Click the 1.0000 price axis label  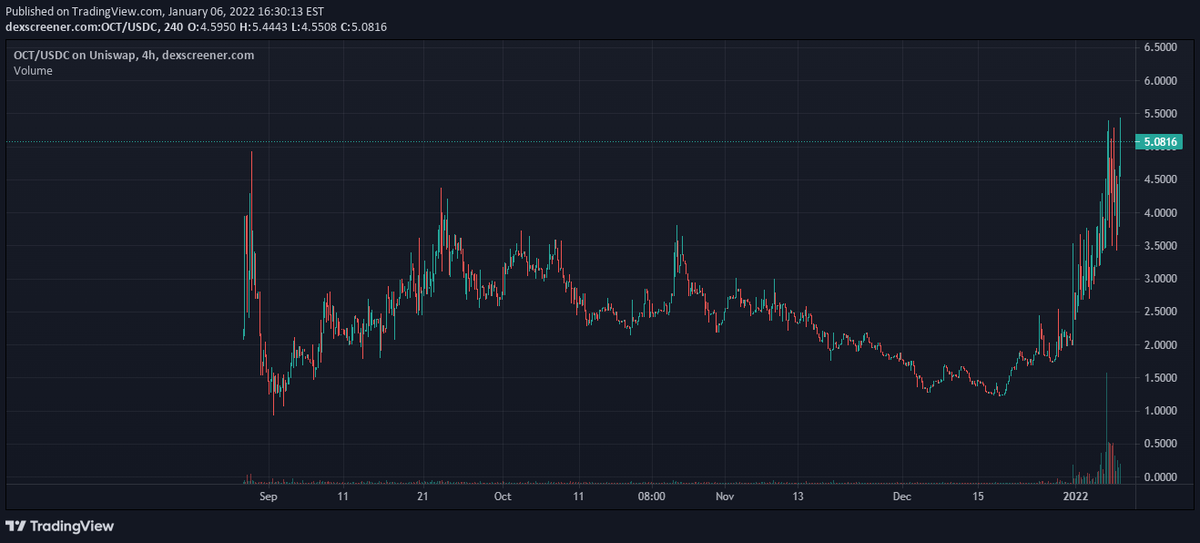(x=1160, y=410)
